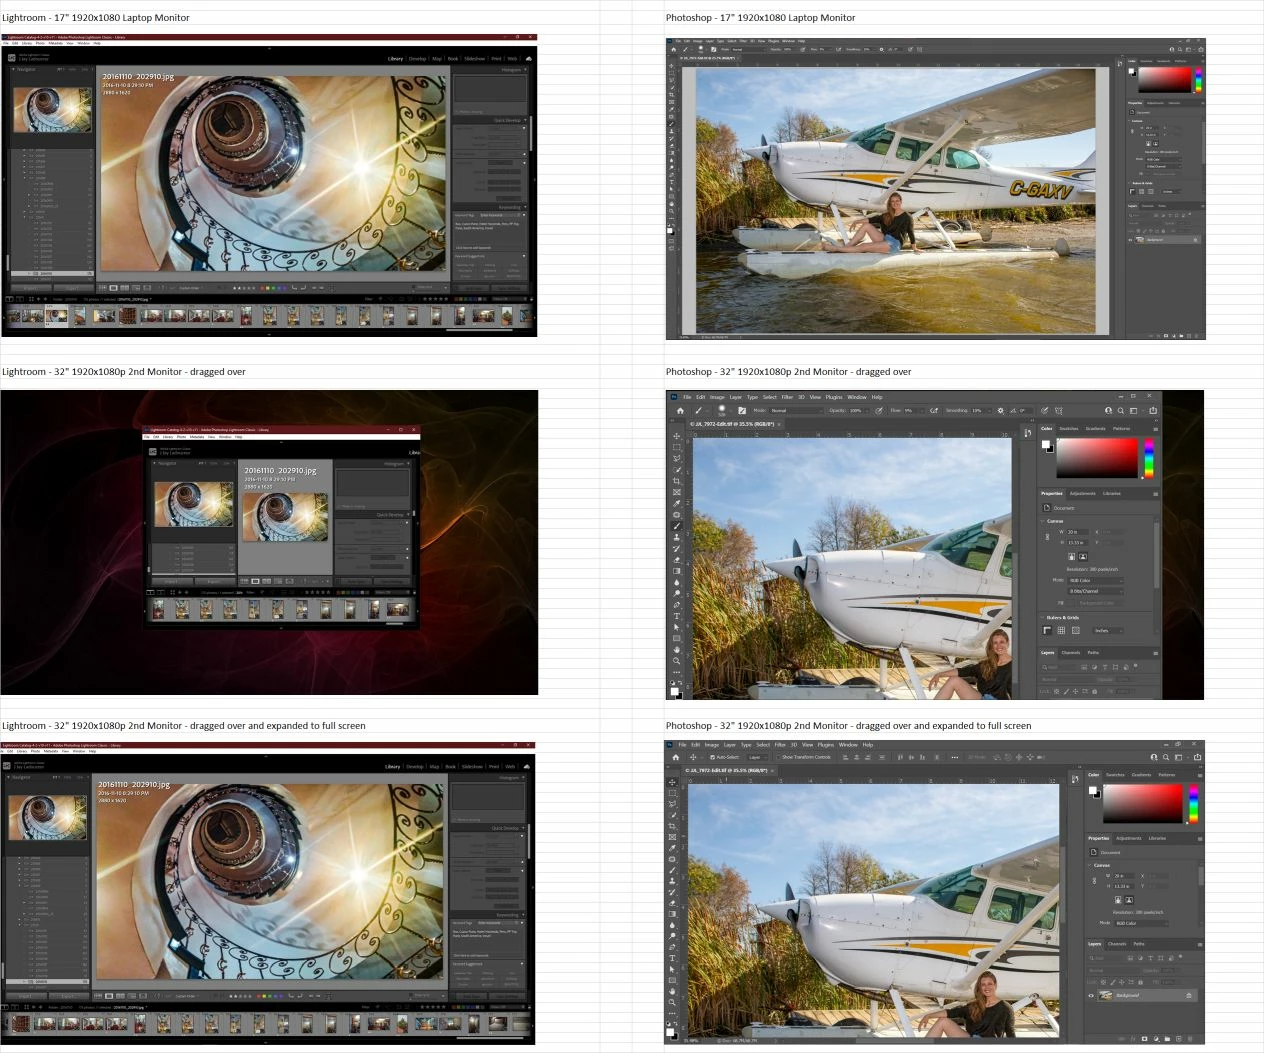Image resolution: width=1264 pixels, height=1053 pixels.
Task: Click Share icon in middle-right Photoshop options bar
Action: point(1153,410)
